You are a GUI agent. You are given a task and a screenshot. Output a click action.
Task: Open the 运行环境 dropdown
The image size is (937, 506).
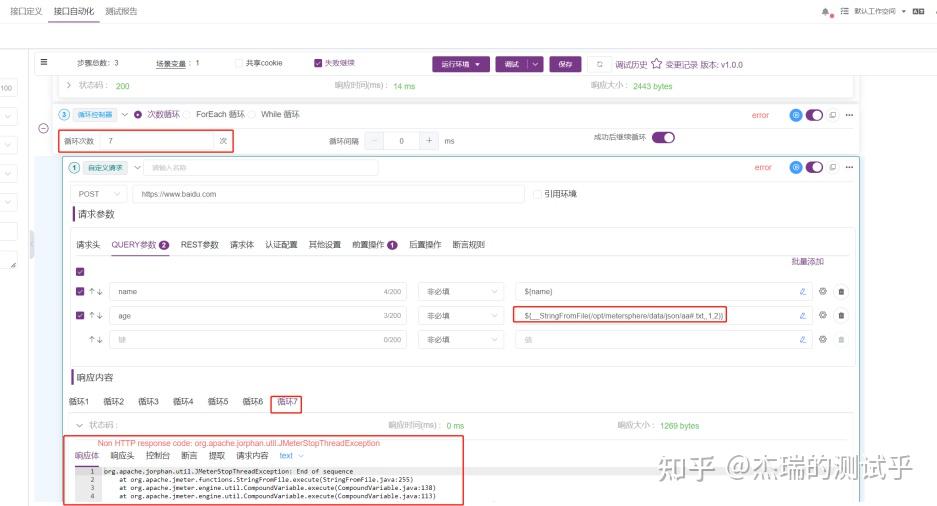click(x=461, y=64)
